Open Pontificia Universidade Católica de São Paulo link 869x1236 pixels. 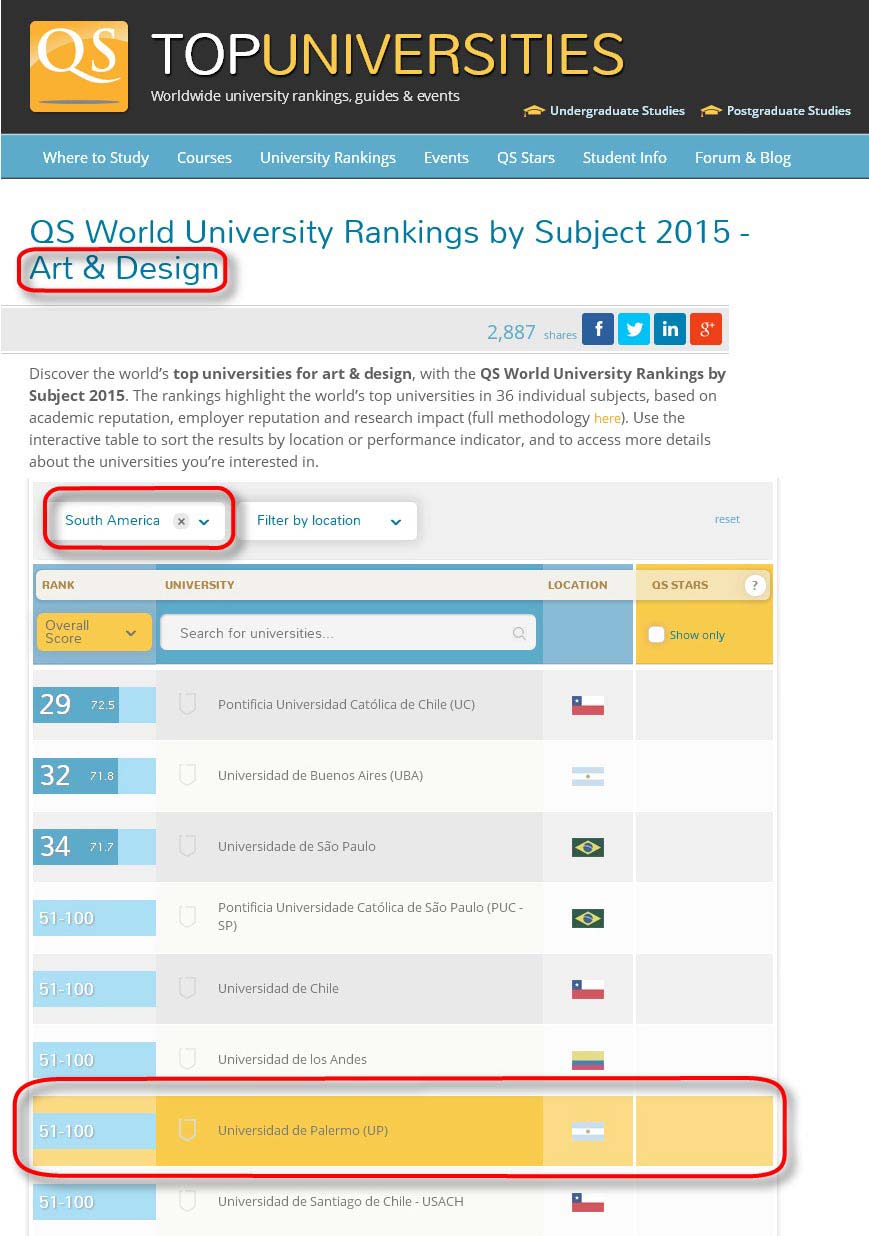370,917
